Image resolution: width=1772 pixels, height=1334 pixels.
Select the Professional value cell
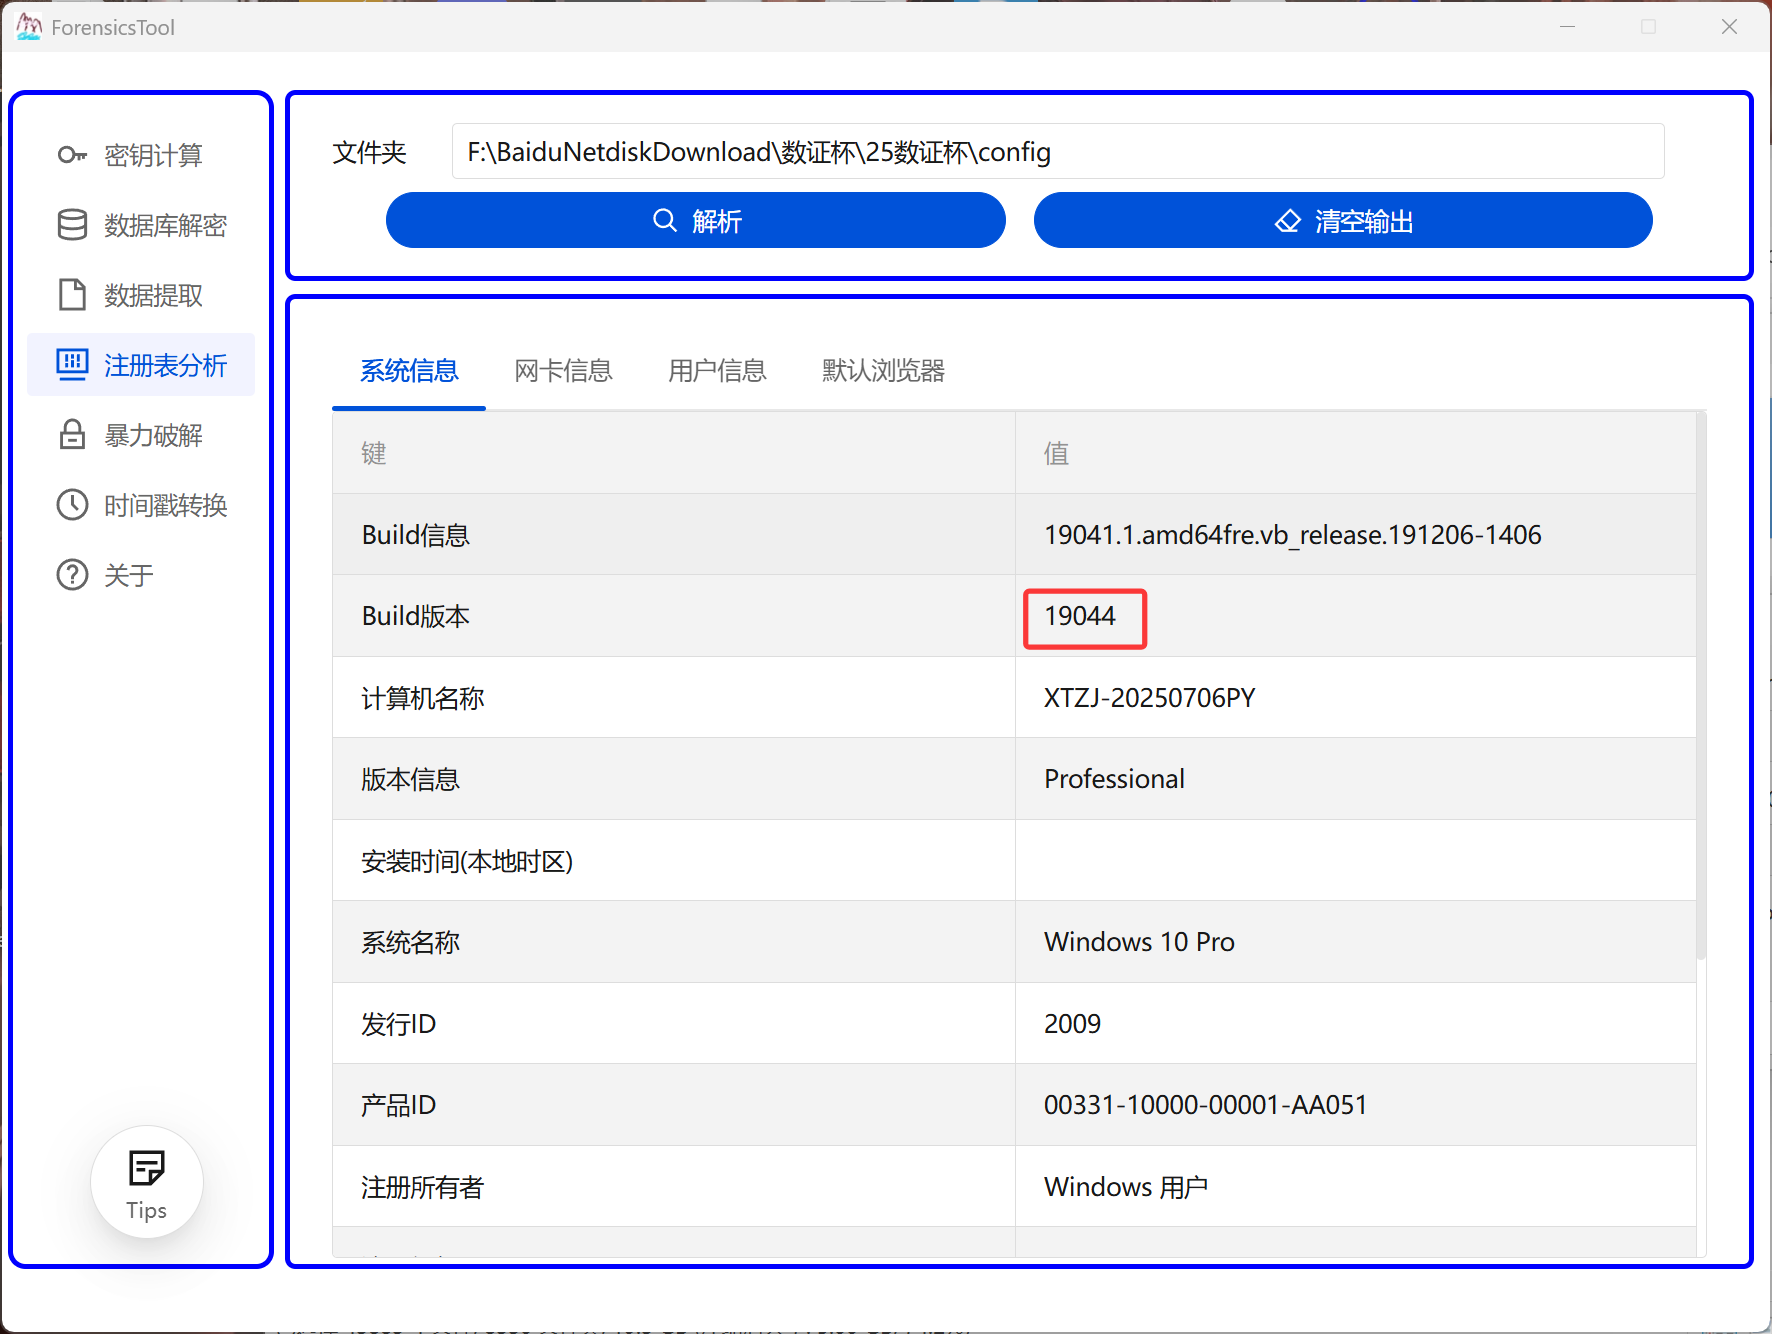pos(1356,779)
